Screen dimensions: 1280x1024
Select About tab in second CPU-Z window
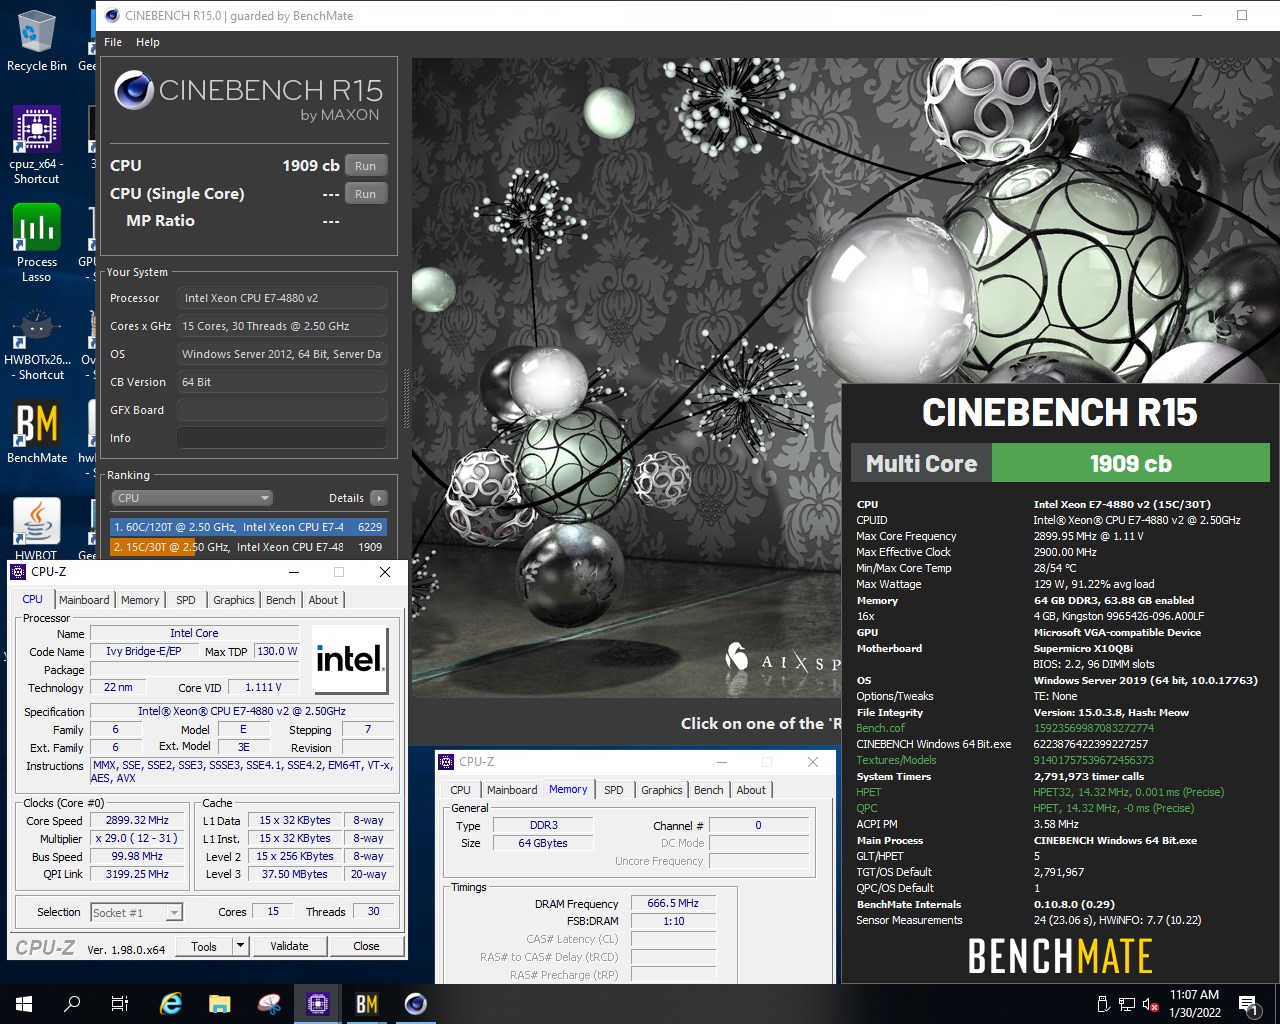(751, 790)
